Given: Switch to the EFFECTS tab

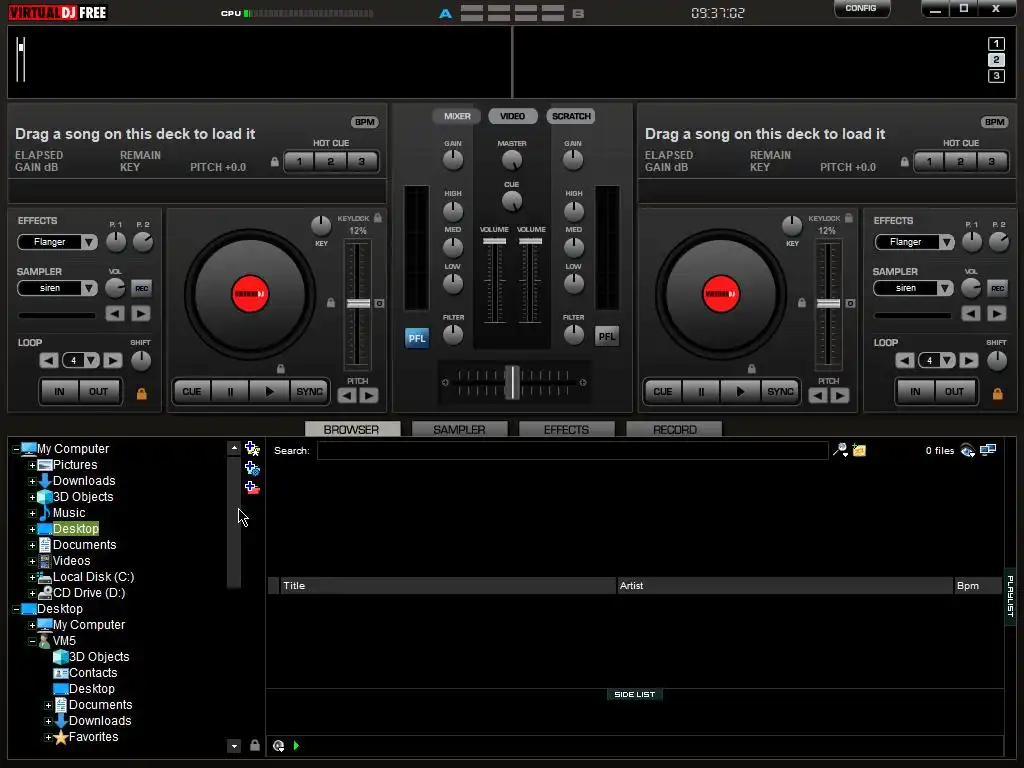Looking at the screenshot, I should click(x=566, y=429).
